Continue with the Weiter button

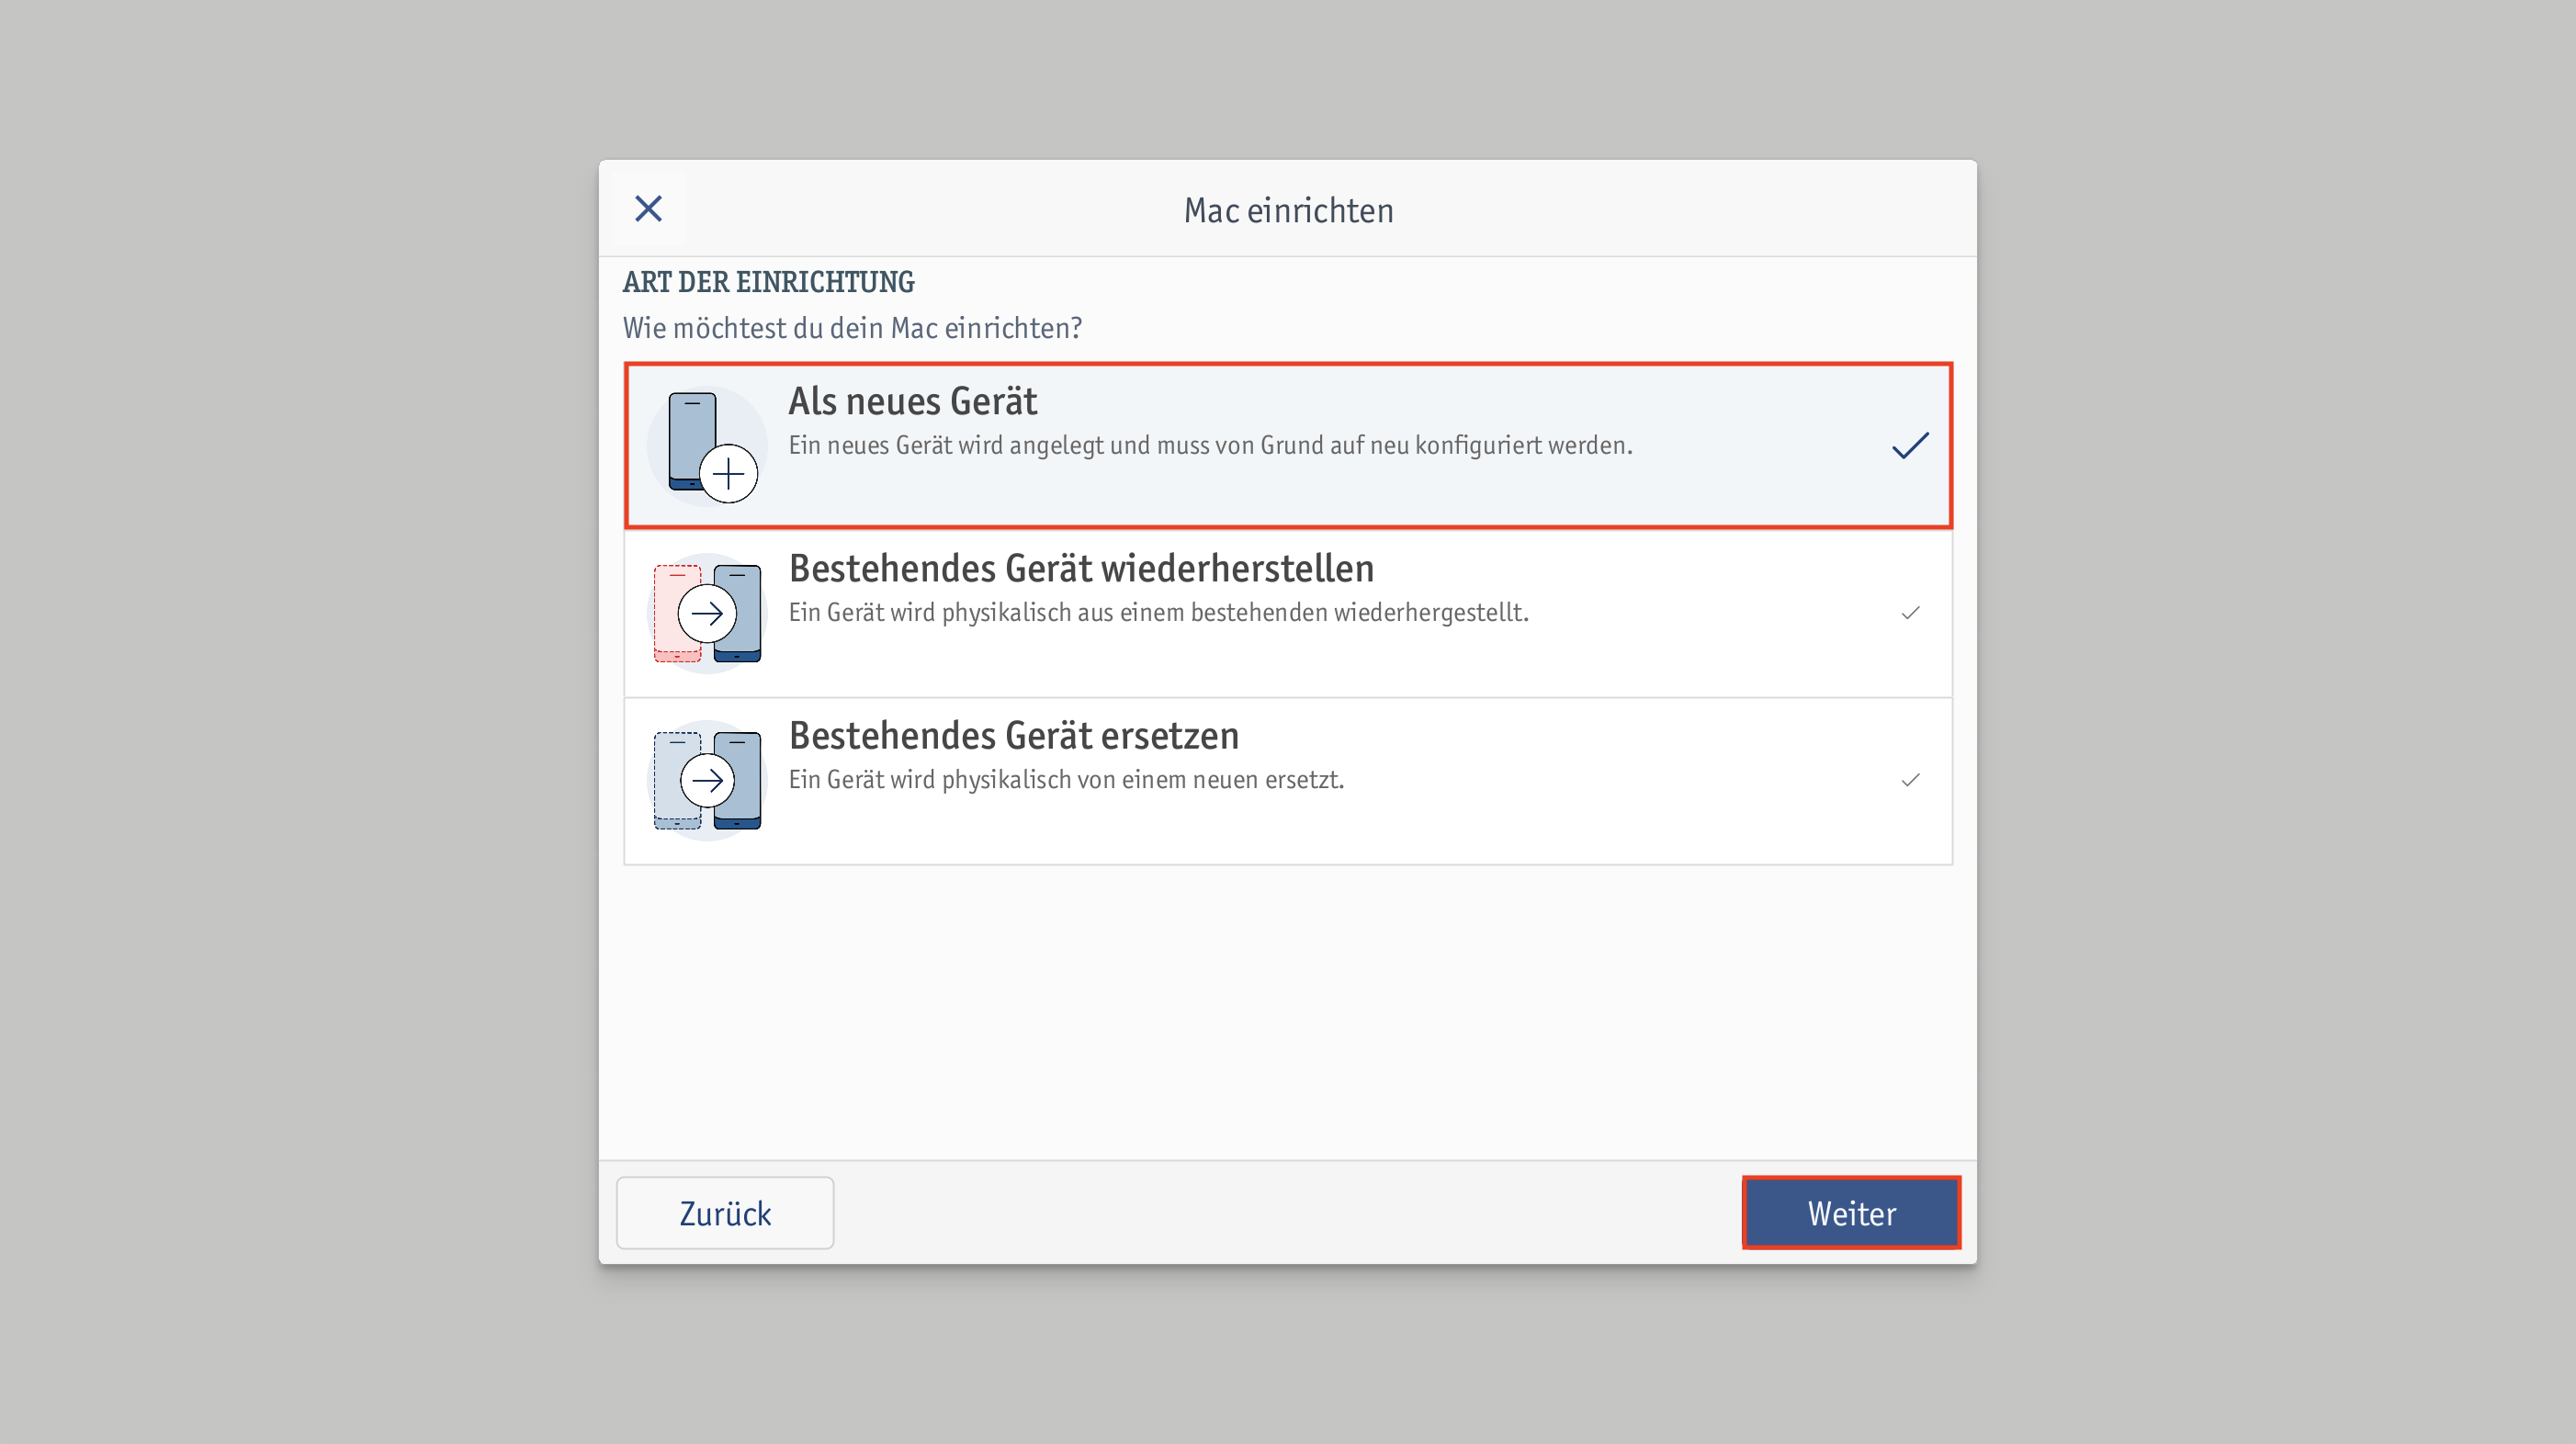tap(1851, 1213)
